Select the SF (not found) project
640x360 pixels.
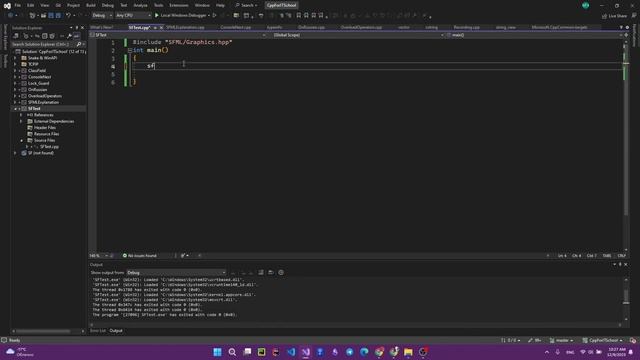pos(41,153)
